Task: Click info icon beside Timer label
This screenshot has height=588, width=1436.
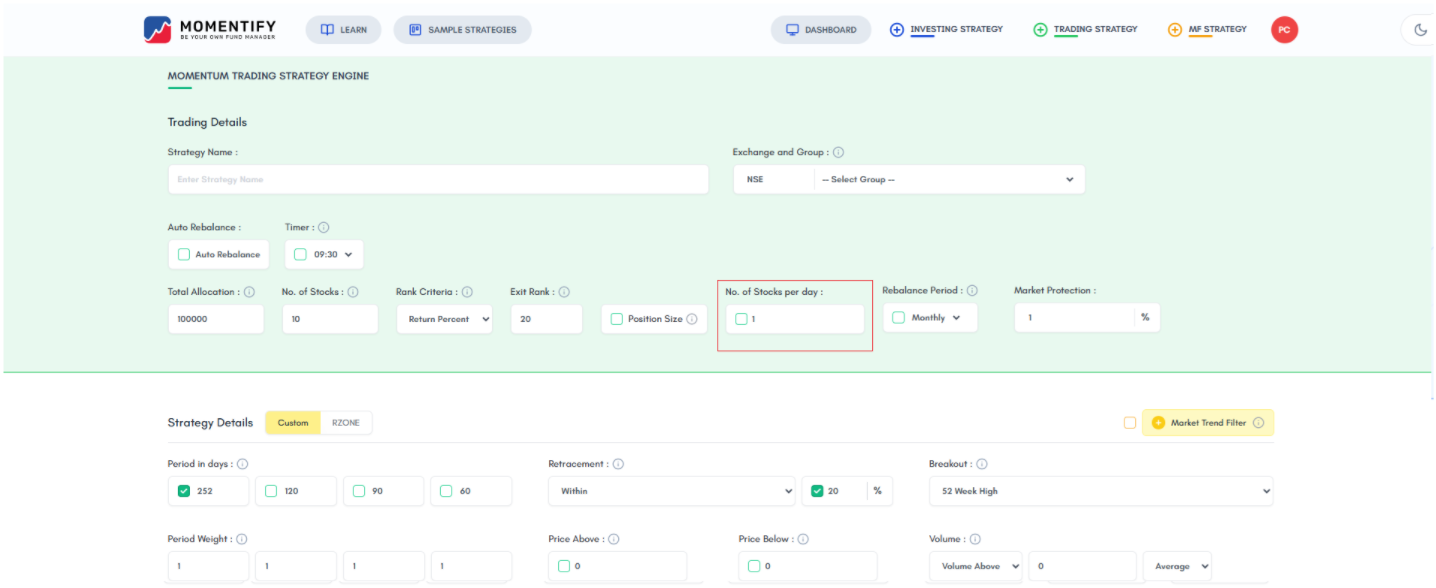Action: click(324, 228)
